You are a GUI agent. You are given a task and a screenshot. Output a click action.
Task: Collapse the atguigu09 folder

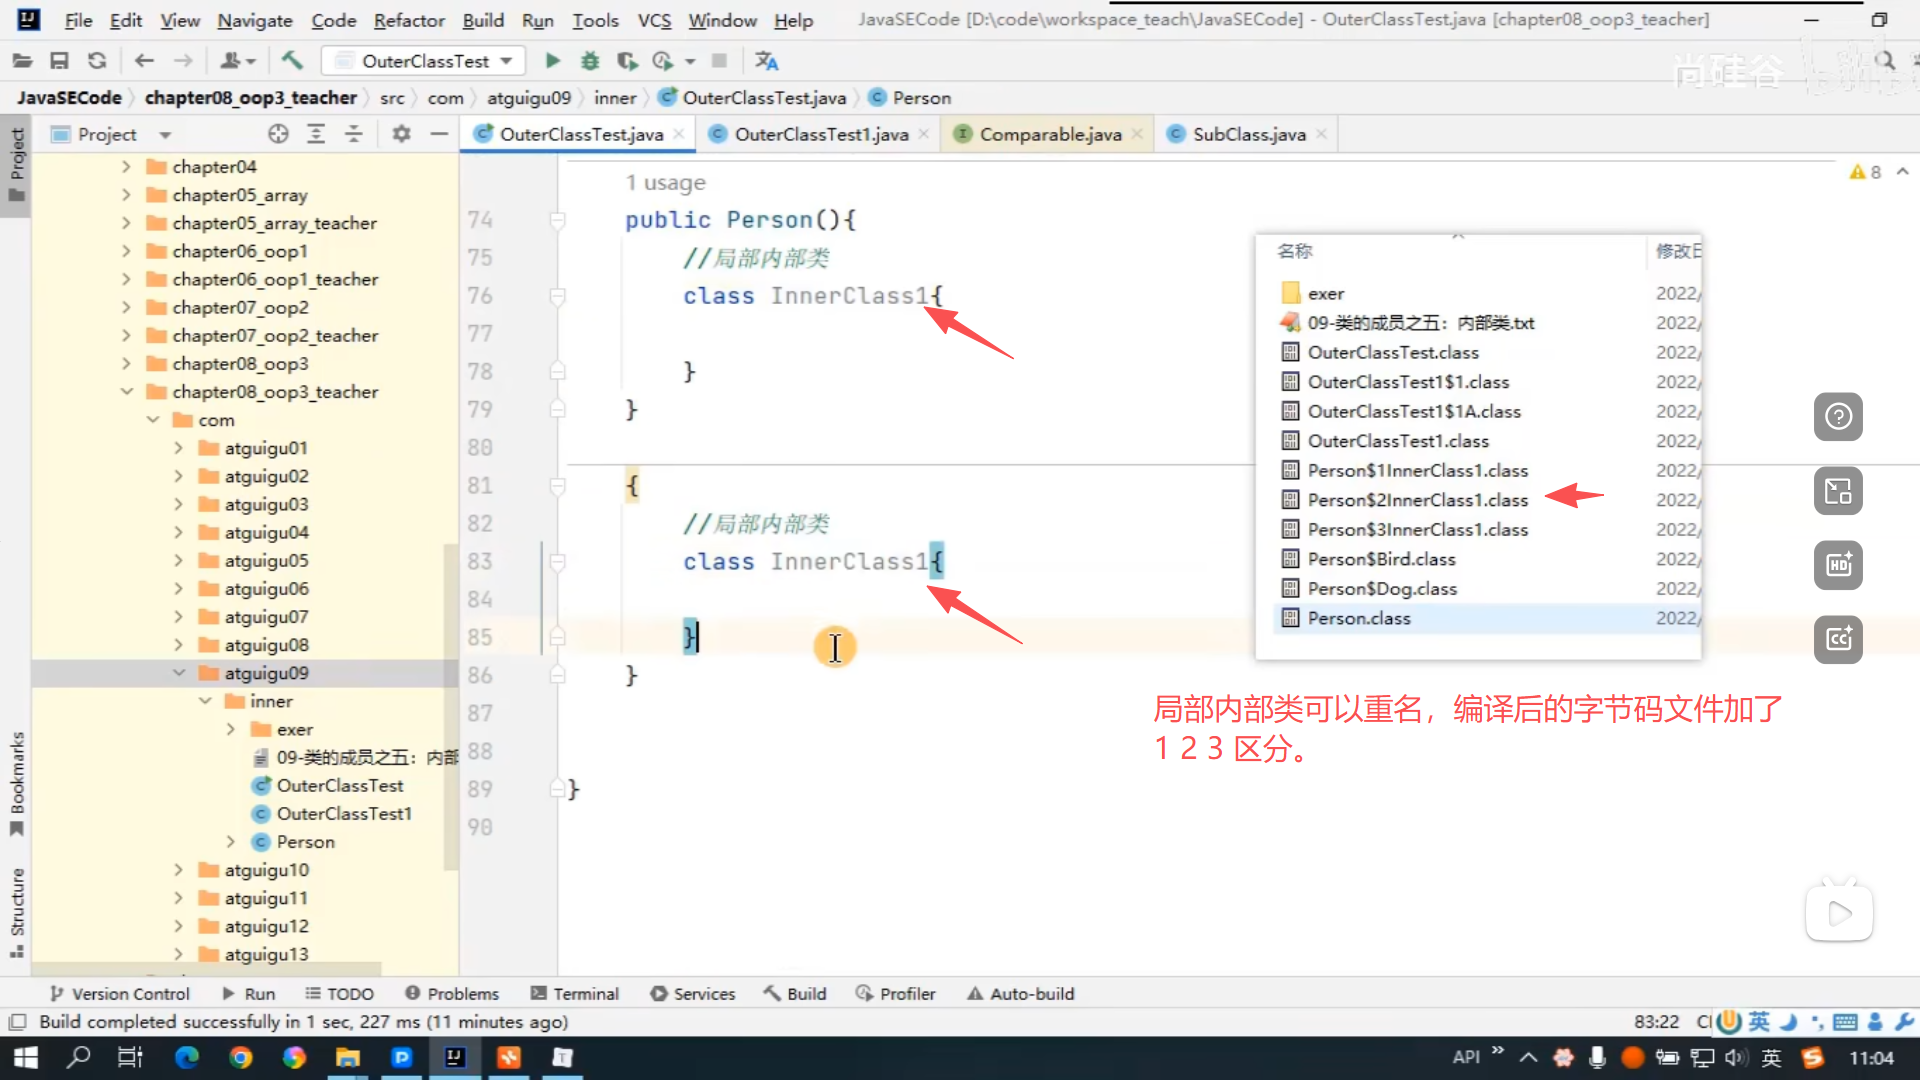click(x=179, y=673)
